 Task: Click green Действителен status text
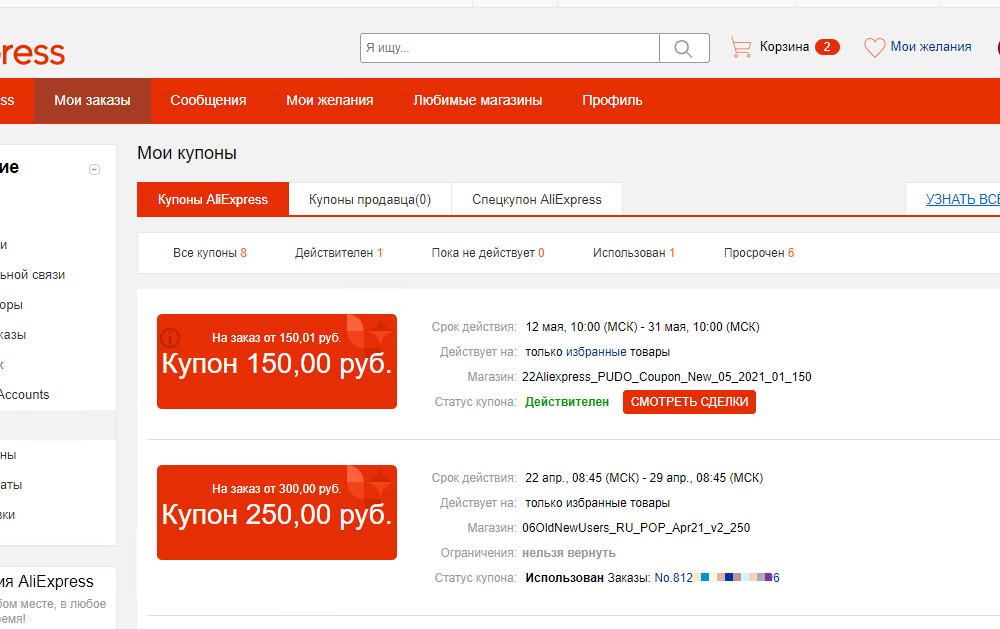567,402
